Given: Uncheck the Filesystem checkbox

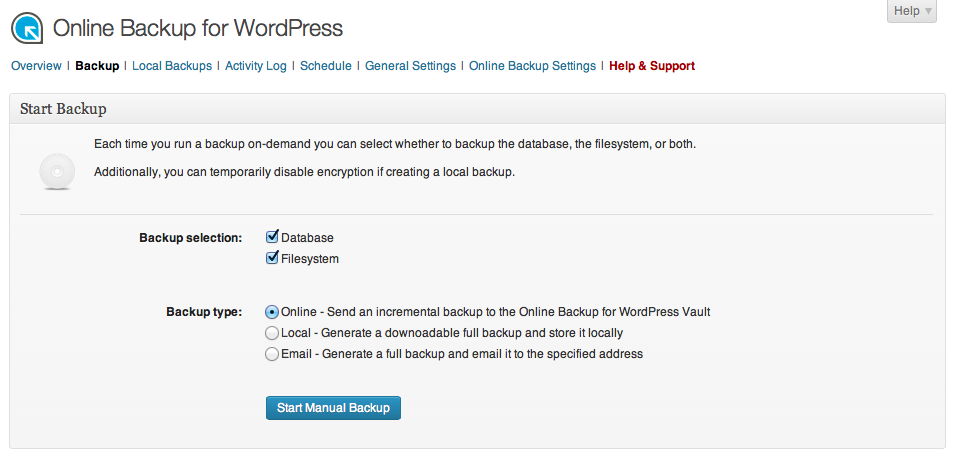Looking at the screenshot, I should (272, 258).
